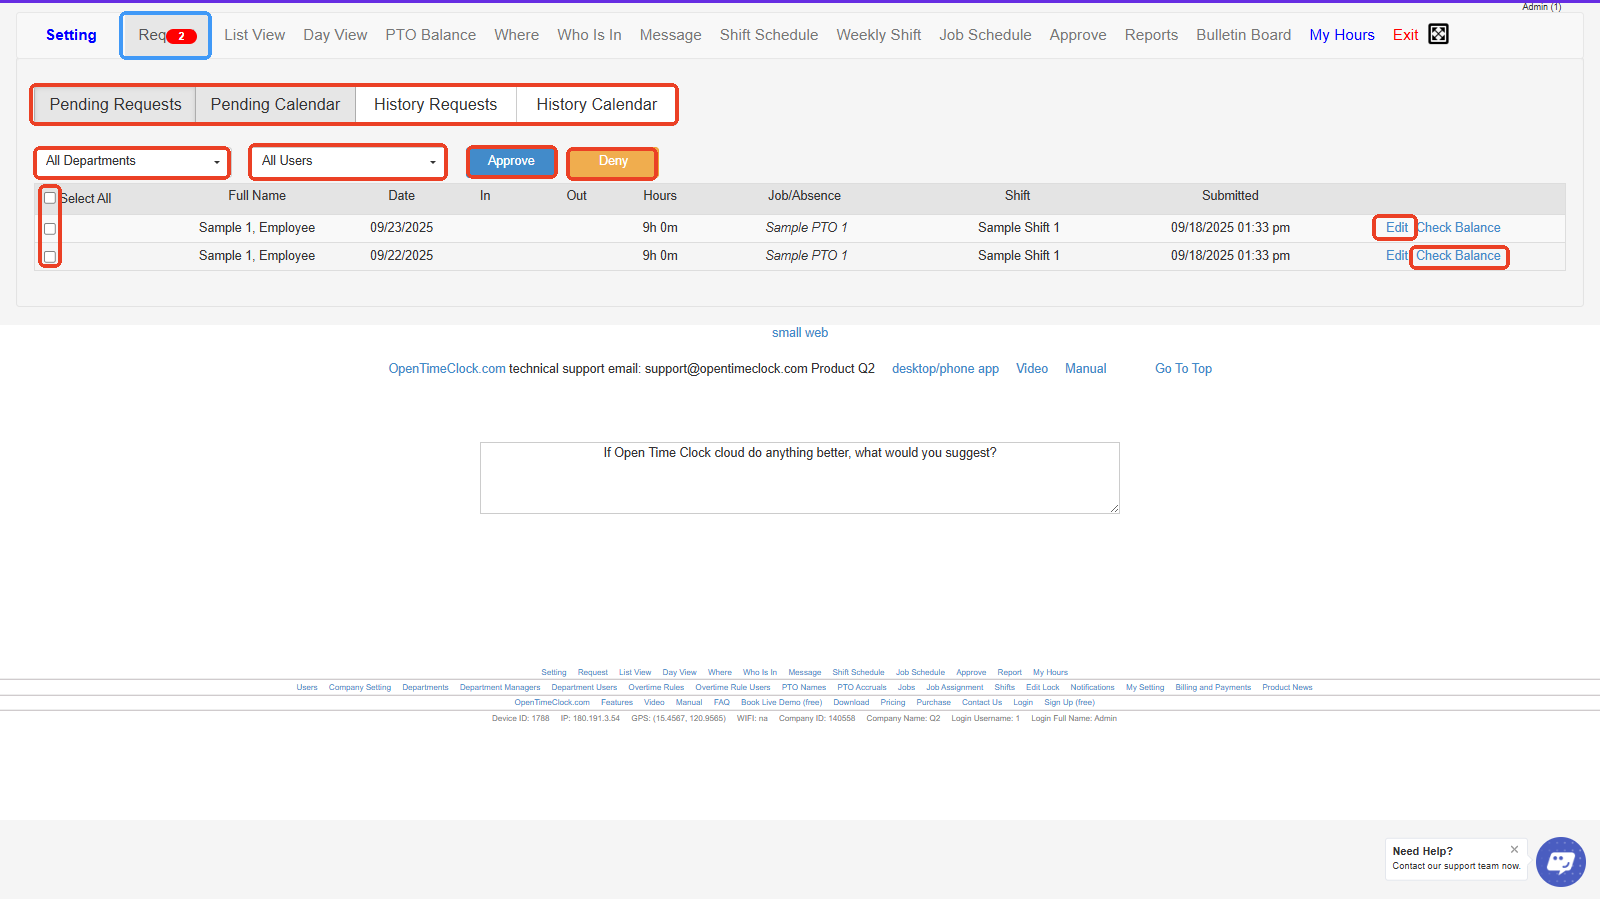Expand the All Departments dropdown
The height and width of the screenshot is (899, 1600).
pos(132,161)
